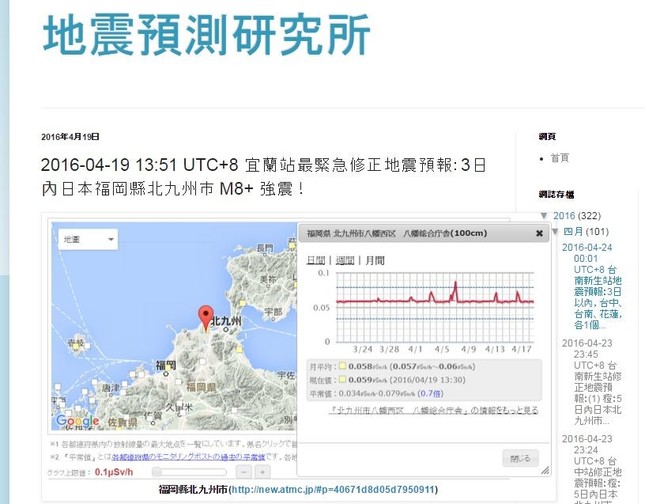This screenshot has height=504, width=645.
Task: Collapse the 四月 archive month
Action: 556,232
